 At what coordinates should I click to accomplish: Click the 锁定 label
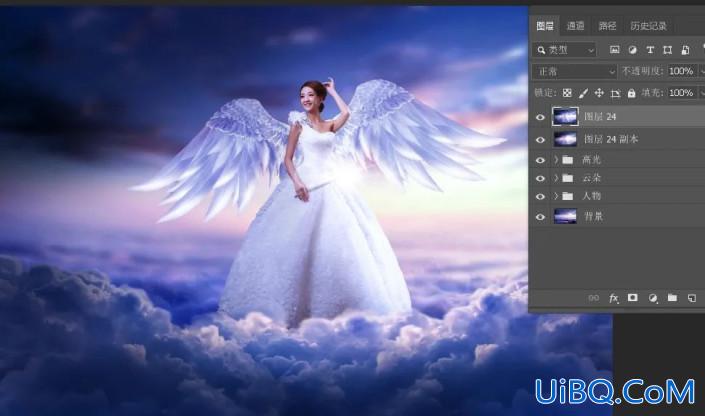pyautogui.click(x=545, y=93)
